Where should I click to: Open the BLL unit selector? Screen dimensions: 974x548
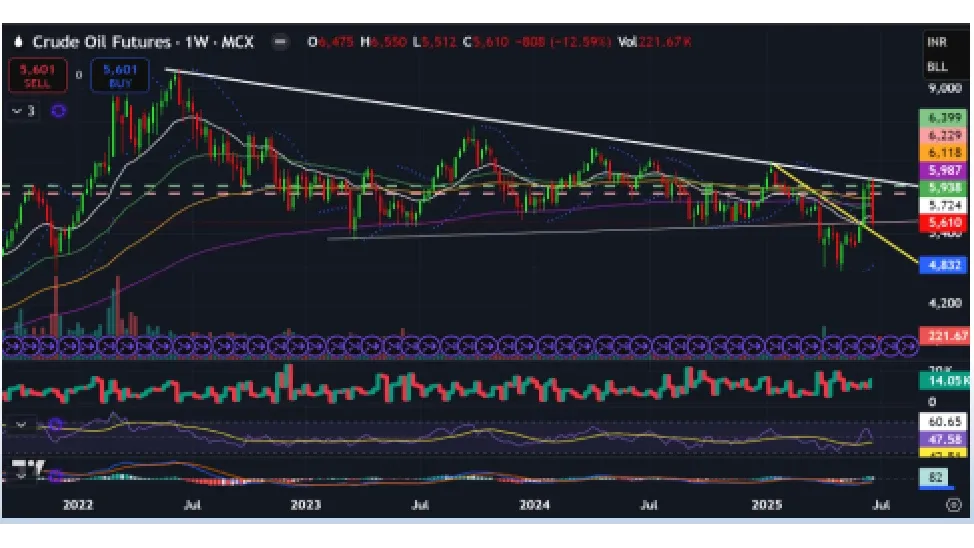tap(937, 66)
